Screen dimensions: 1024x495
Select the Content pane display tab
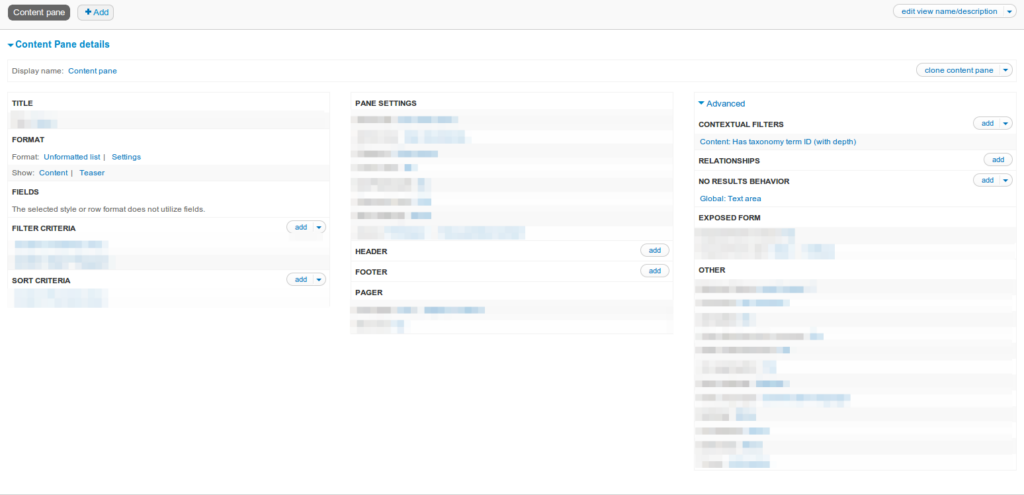click(x=39, y=12)
